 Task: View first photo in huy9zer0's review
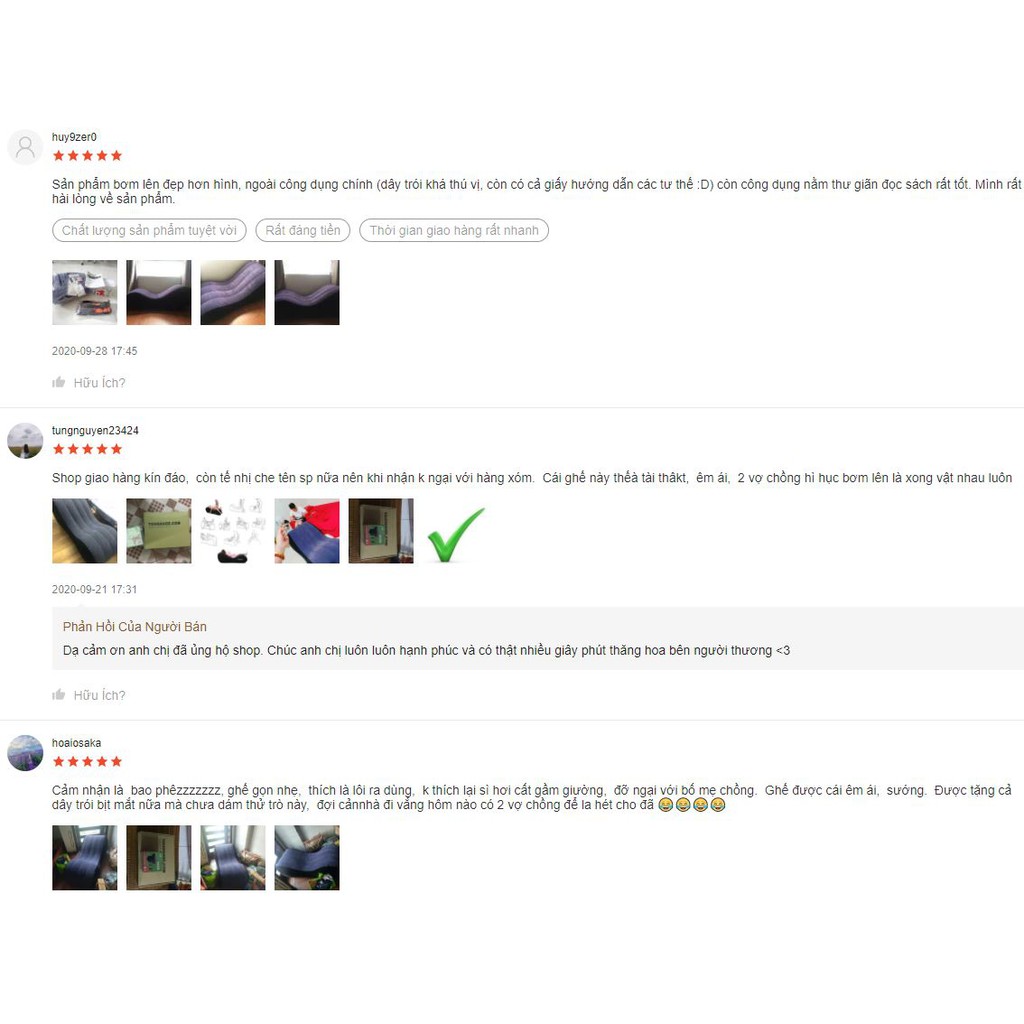[85, 293]
